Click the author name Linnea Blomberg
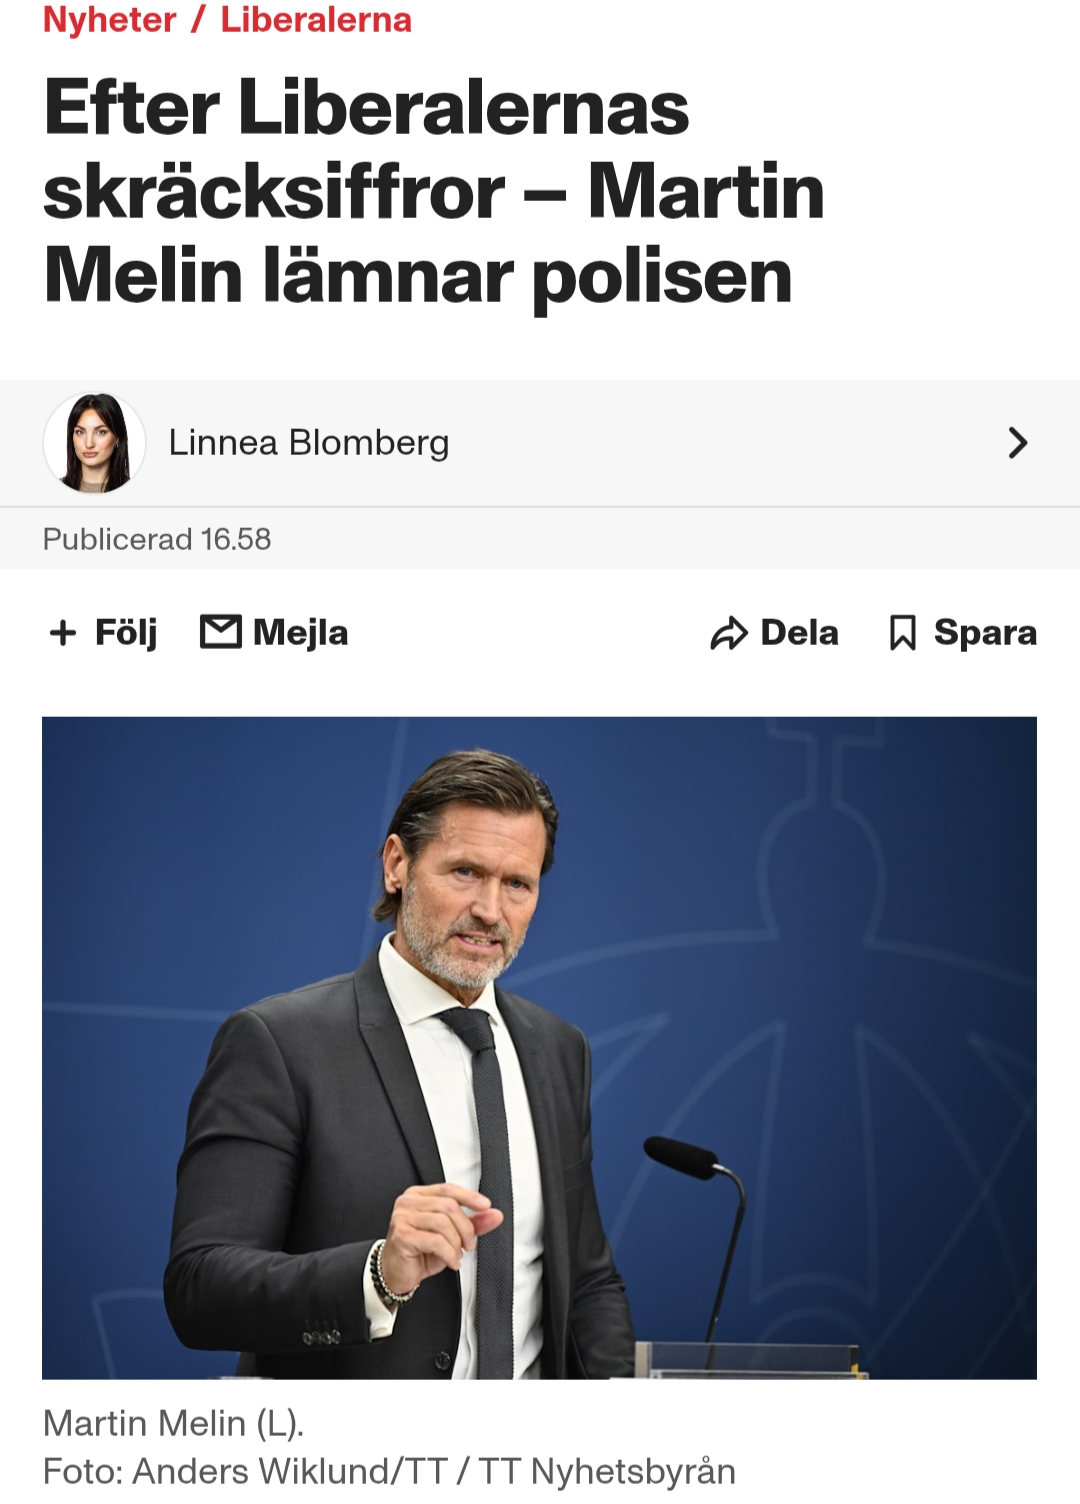 click(x=308, y=443)
